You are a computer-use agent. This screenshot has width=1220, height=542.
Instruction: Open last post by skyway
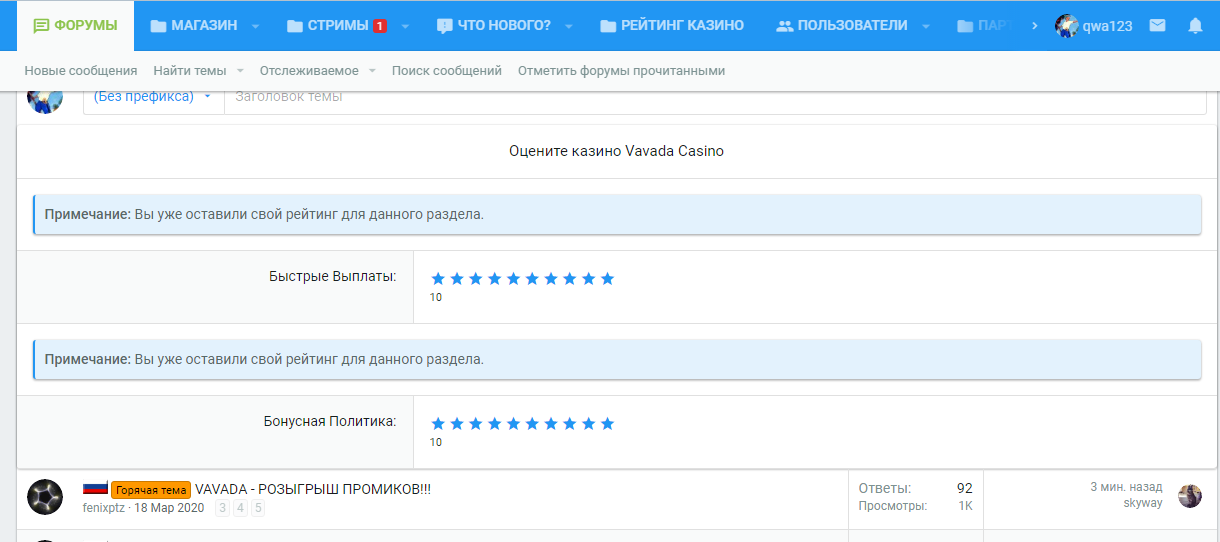point(1143,503)
